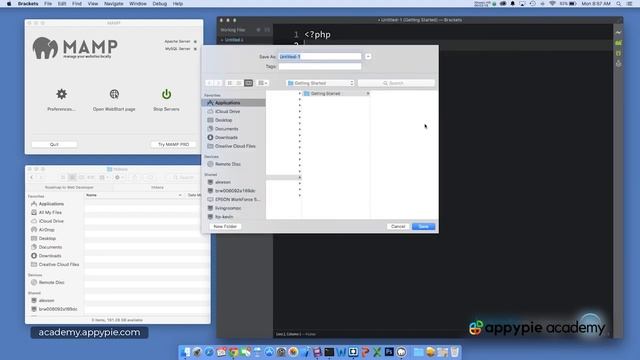Image resolution: width=640 pixels, height=360 pixels.
Task: Open Terminal from the Dock
Action: 329,352
